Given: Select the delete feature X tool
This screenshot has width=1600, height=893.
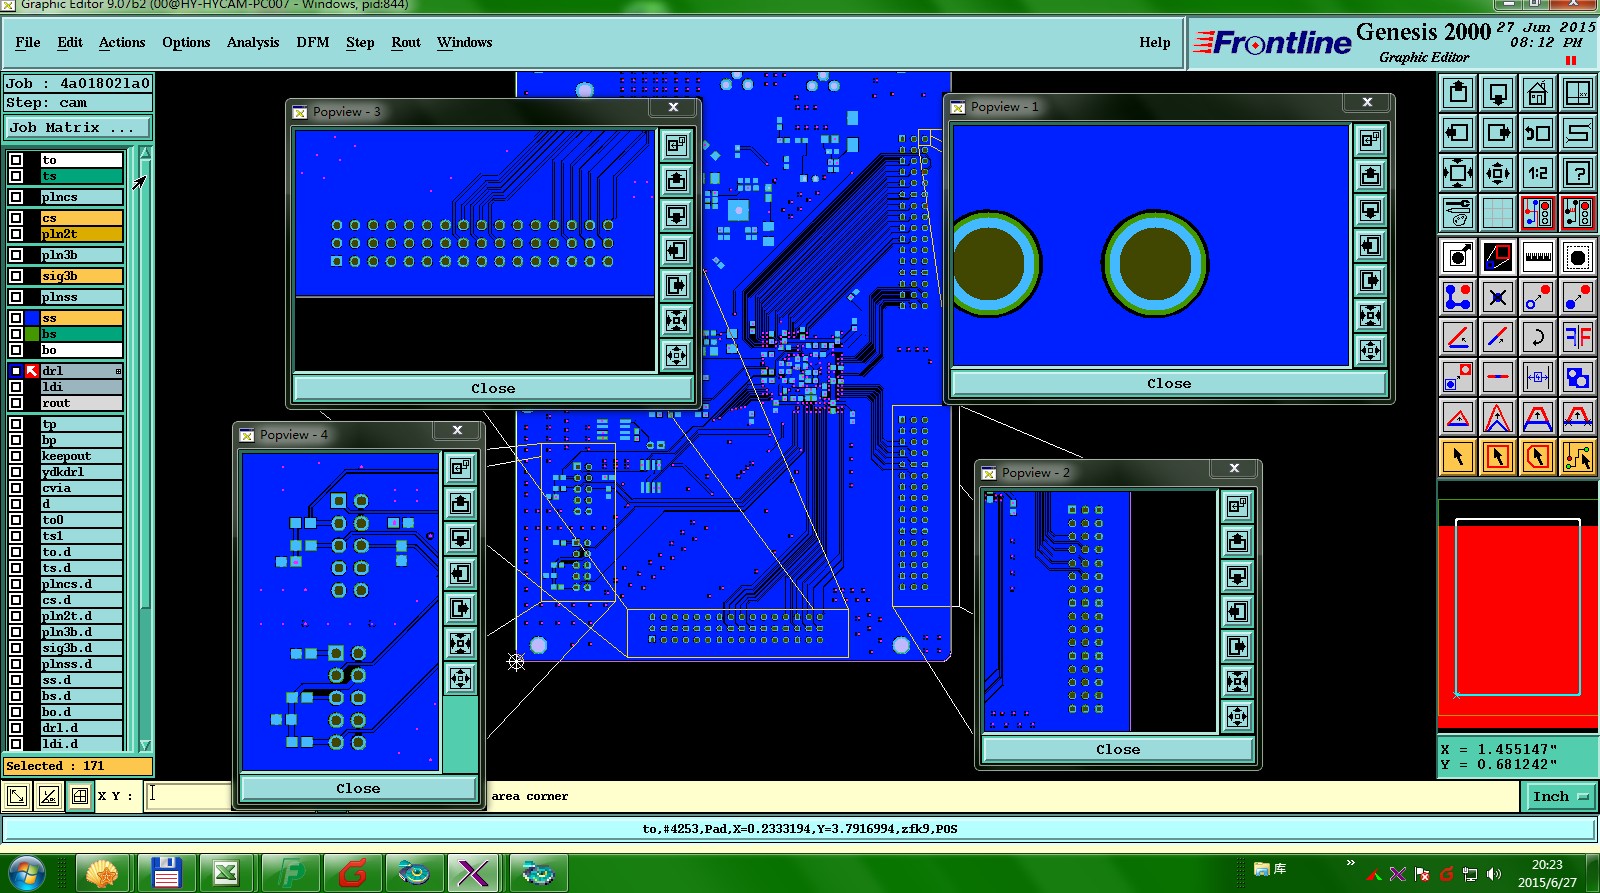Looking at the screenshot, I should [1498, 297].
